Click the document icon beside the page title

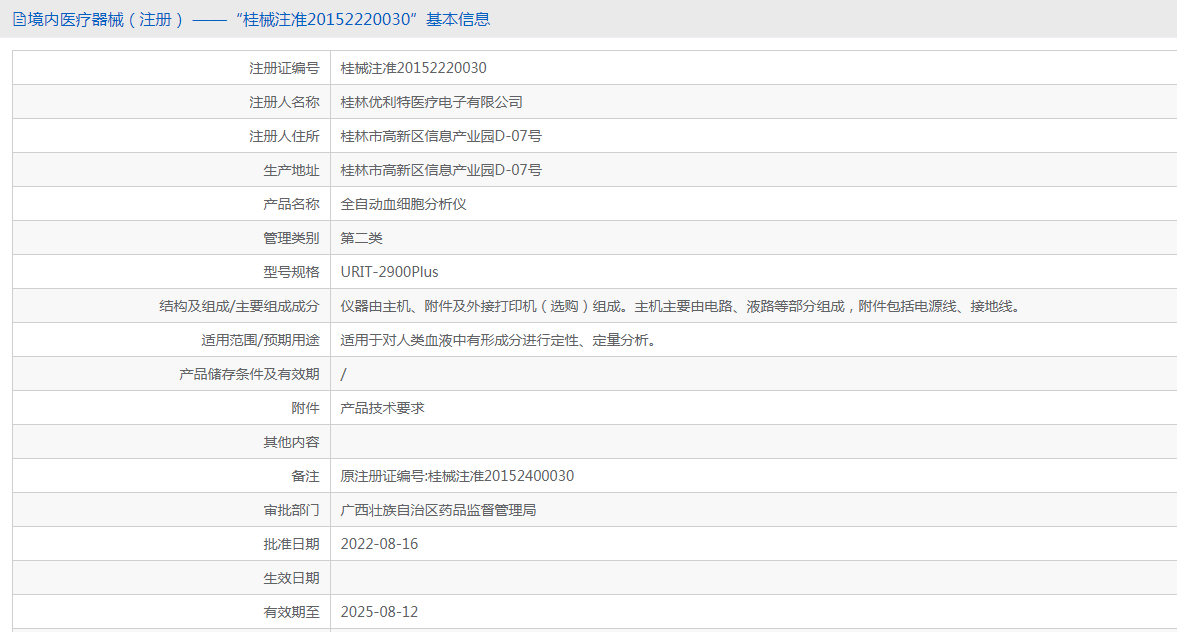pyautogui.click(x=19, y=20)
